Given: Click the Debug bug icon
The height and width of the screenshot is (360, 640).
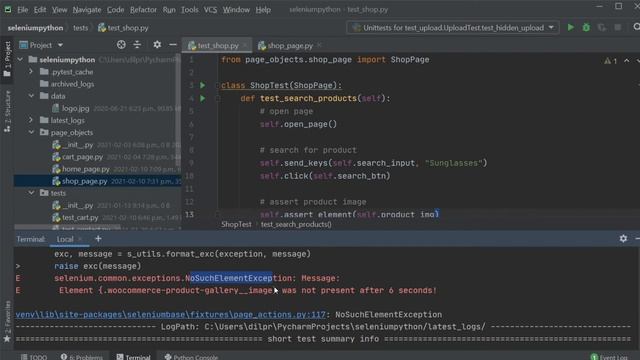Looking at the screenshot, I should pyautogui.click(x=586, y=27).
